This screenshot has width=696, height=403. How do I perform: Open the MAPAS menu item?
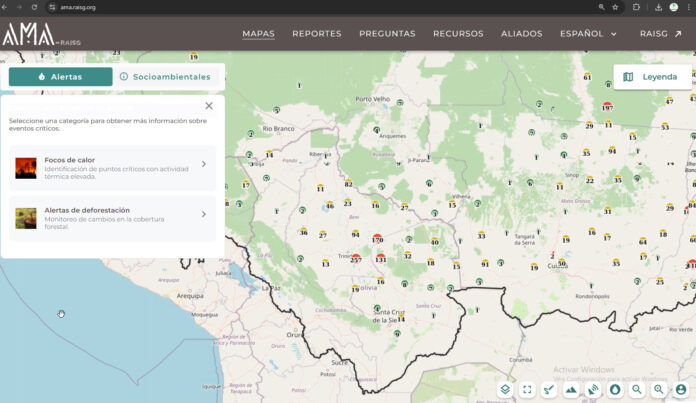click(x=258, y=34)
